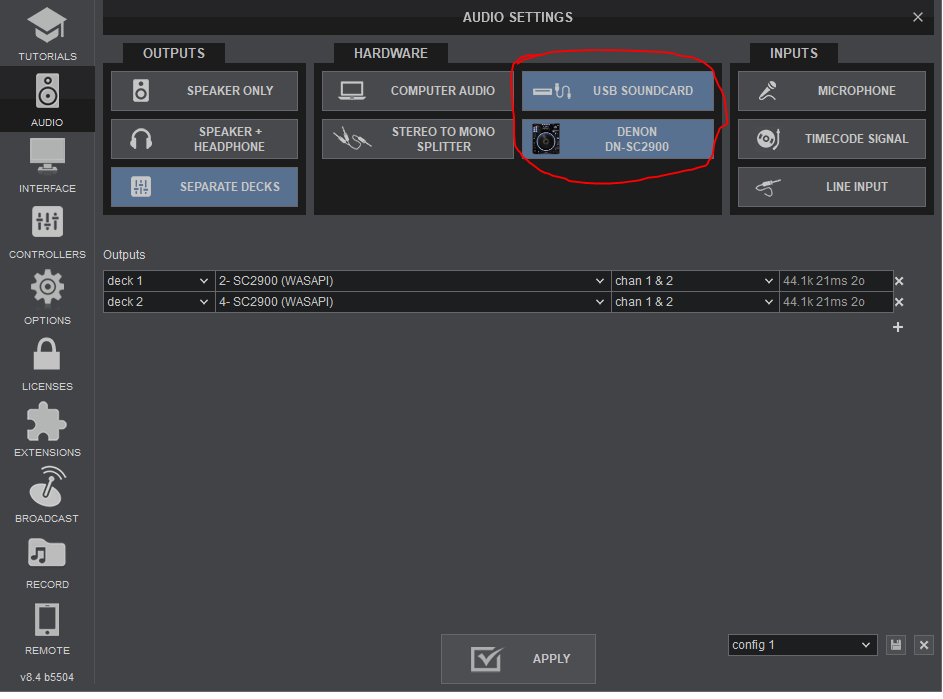Open the 2- SC2900 (WASAPI) device dropdown
943x699 pixels.
click(413, 281)
